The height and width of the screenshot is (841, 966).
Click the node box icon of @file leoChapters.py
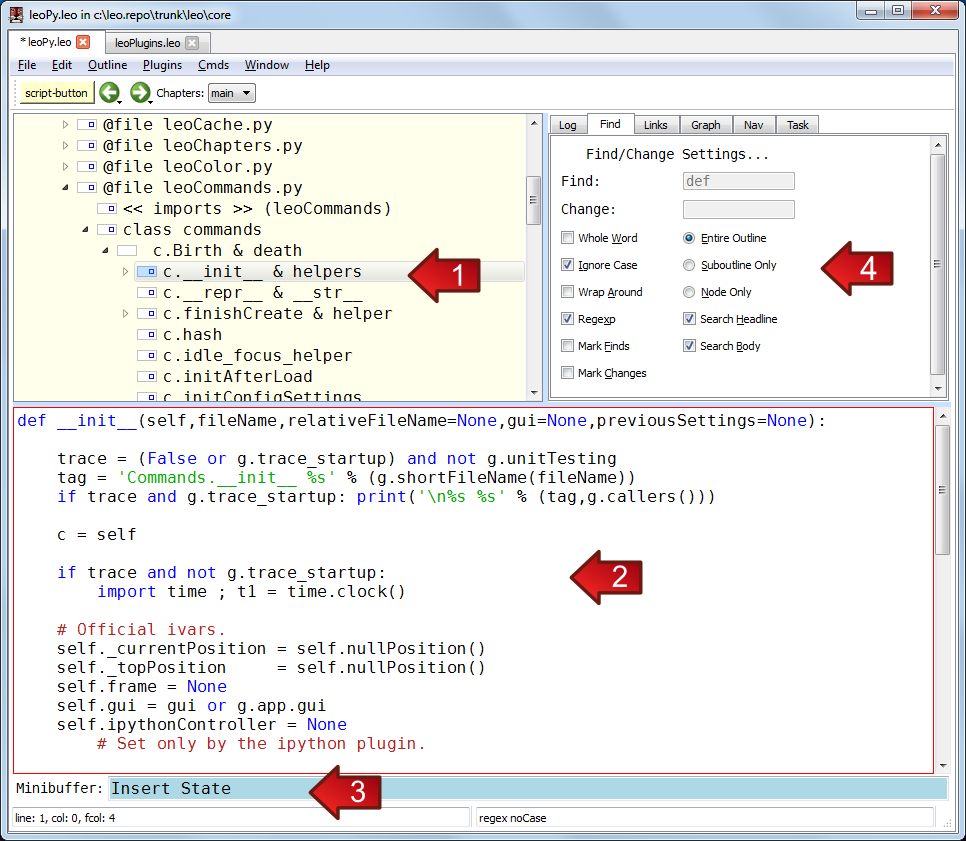(x=87, y=145)
